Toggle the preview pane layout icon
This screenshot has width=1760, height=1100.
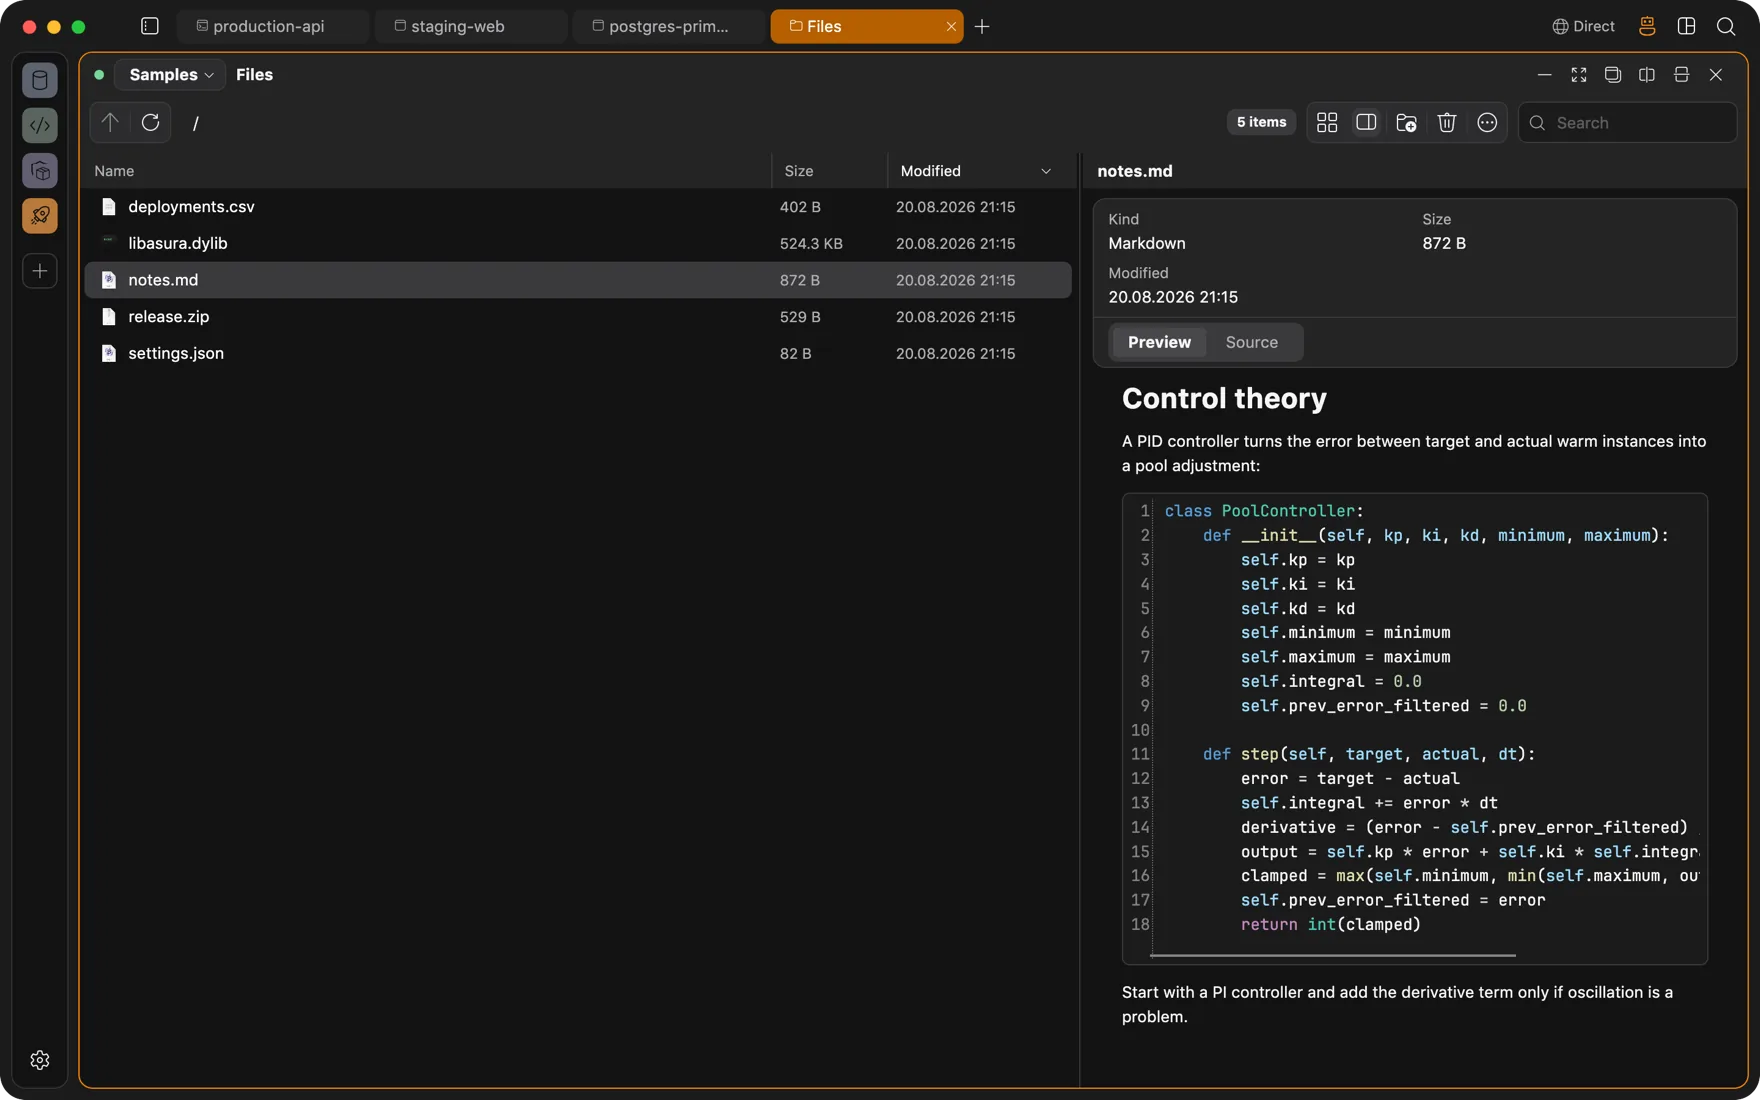1366,122
